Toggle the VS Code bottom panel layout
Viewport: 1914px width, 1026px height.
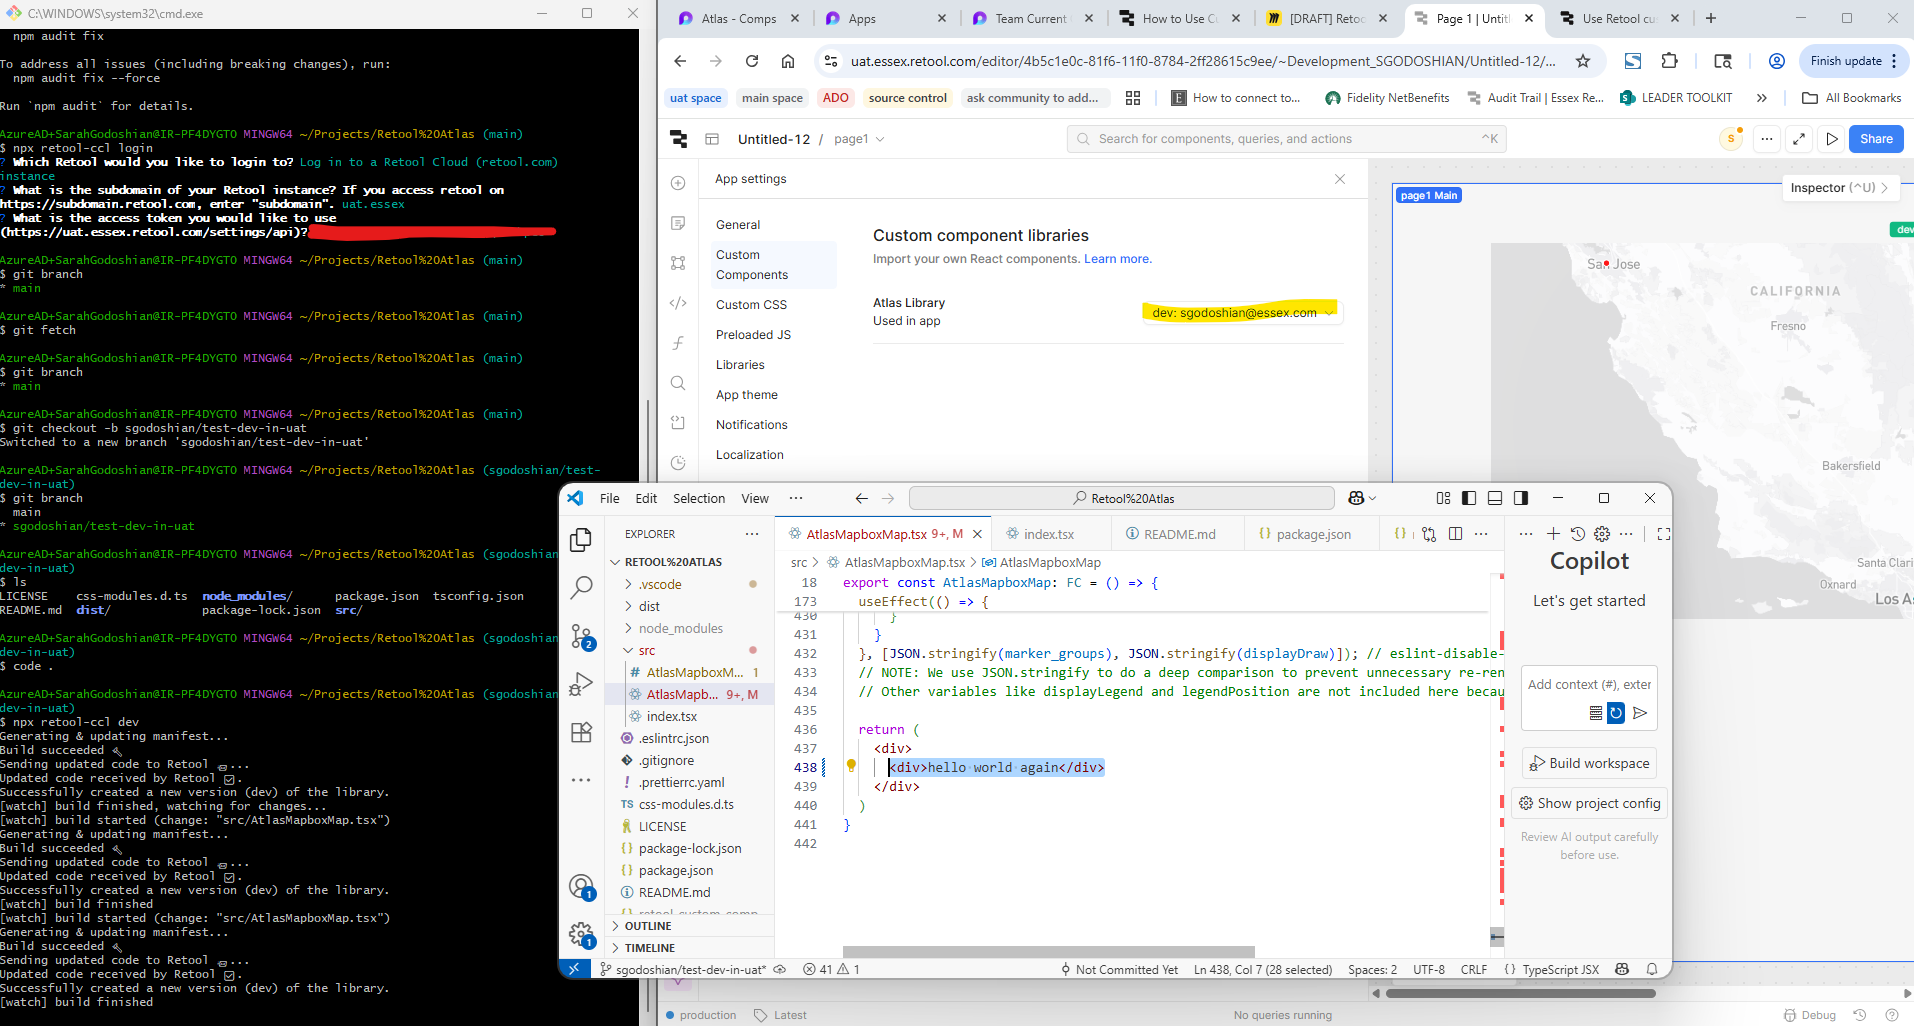[1495, 498]
